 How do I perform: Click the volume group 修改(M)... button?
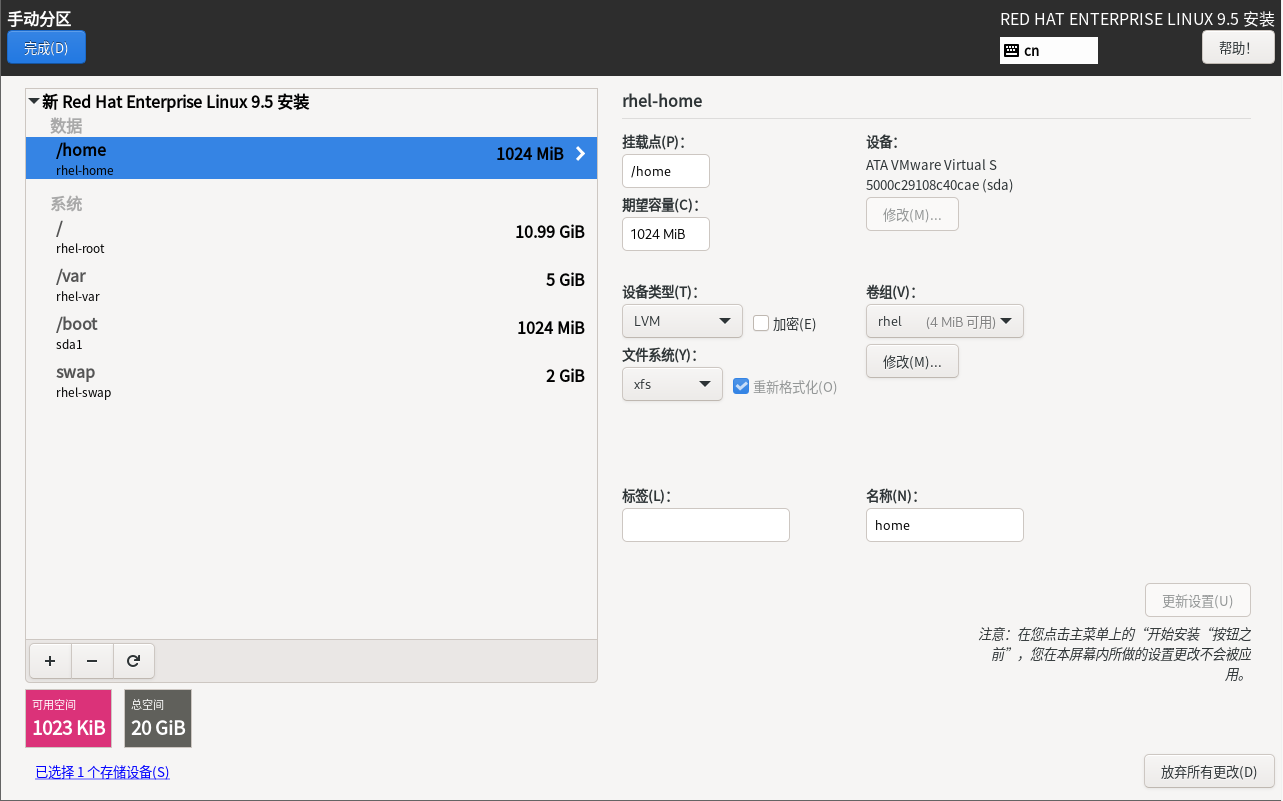pyautogui.click(x=912, y=361)
